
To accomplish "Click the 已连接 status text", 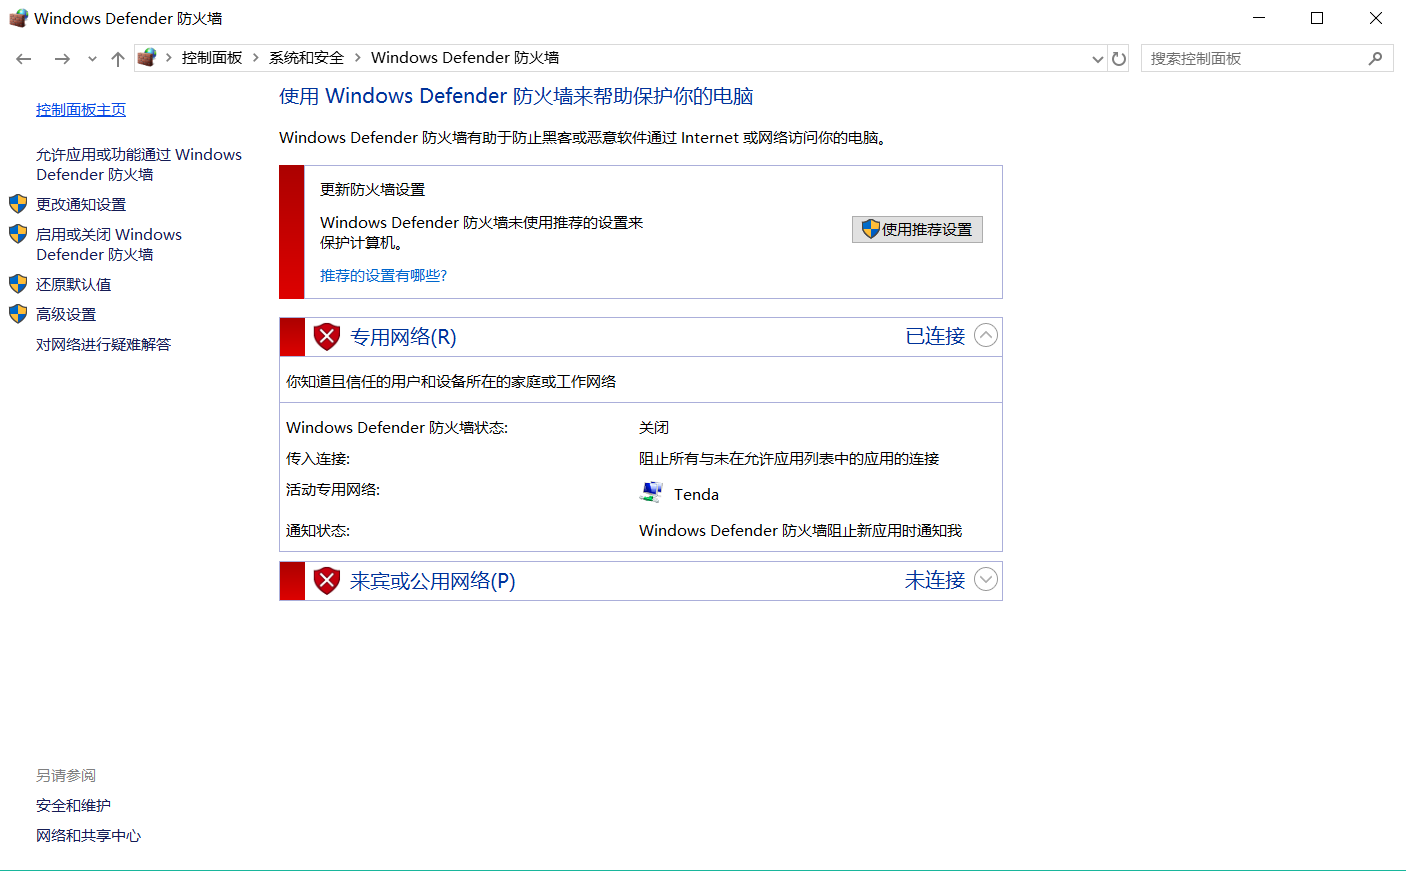I will click(x=935, y=336).
